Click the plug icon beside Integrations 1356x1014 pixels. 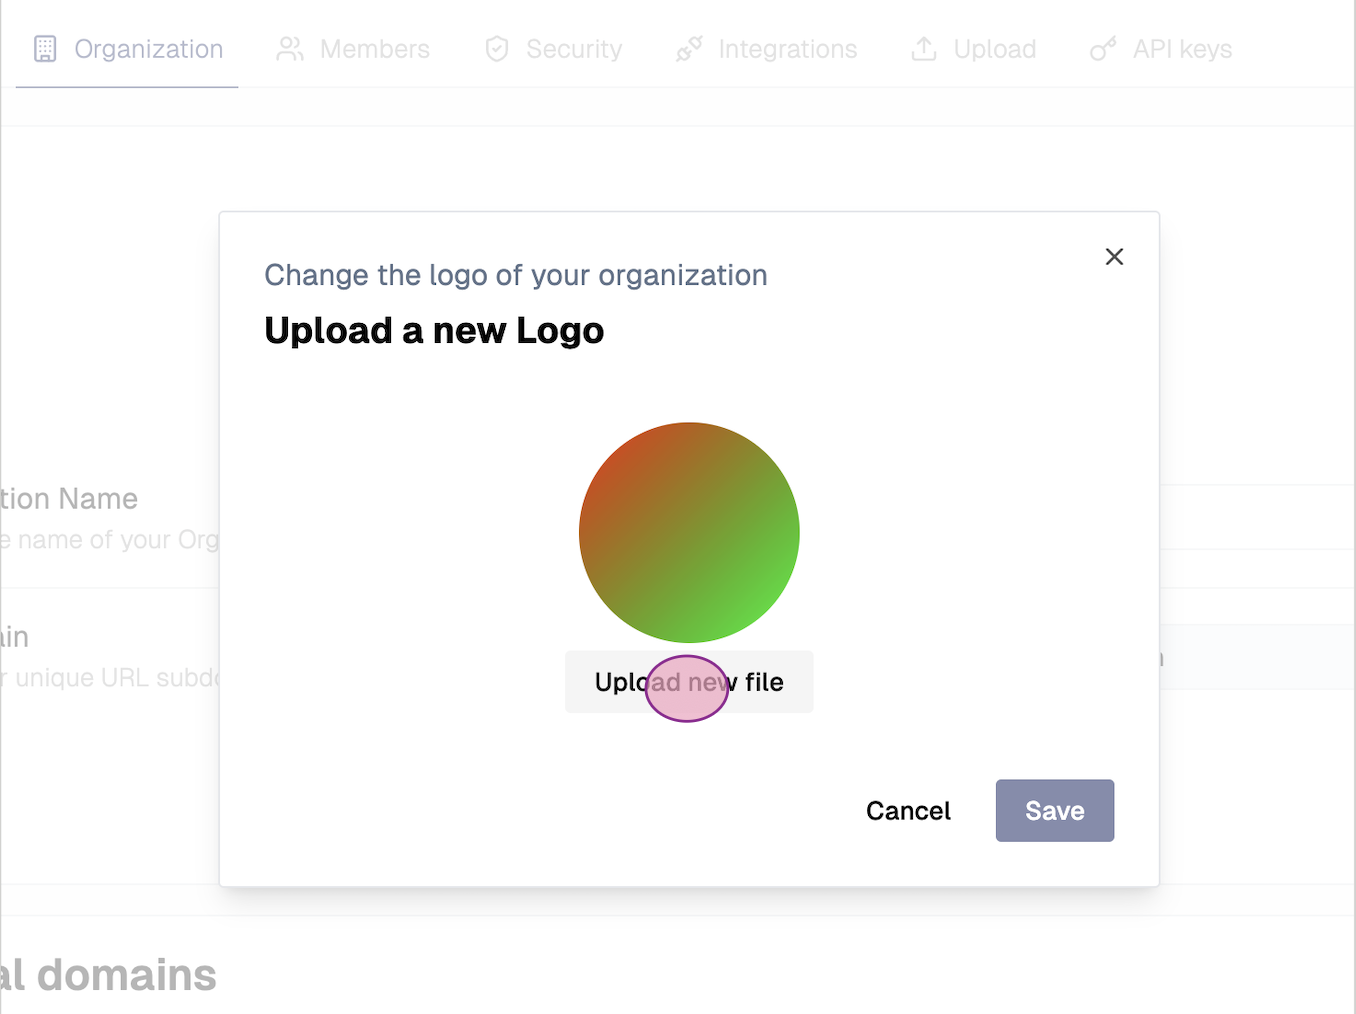click(689, 49)
